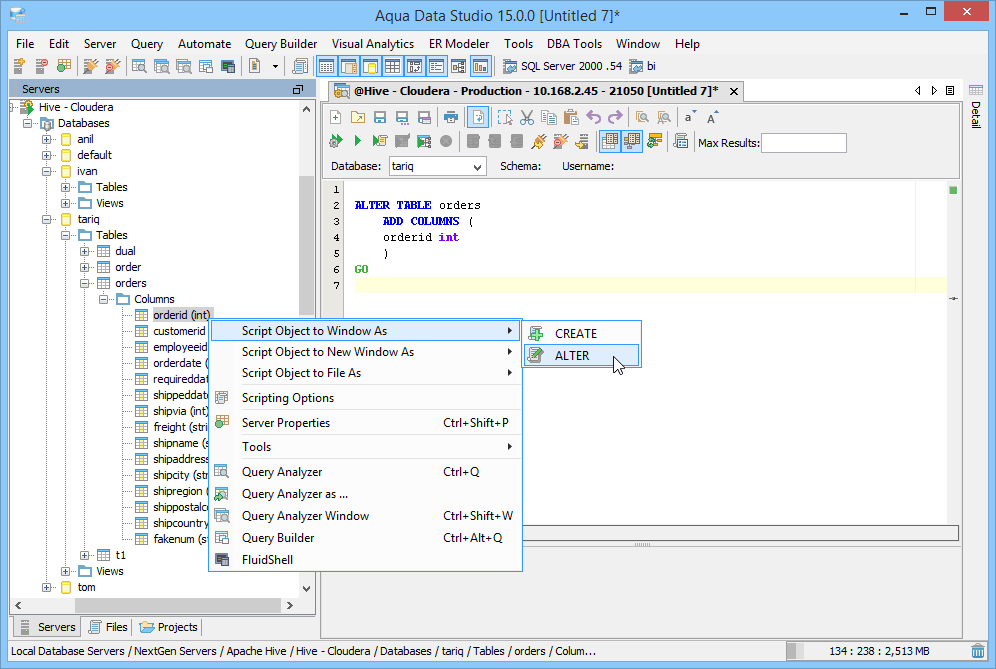Show previous tab with left arrow
Image resolution: width=996 pixels, height=669 pixels.
pyautogui.click(x=917, y=91)
